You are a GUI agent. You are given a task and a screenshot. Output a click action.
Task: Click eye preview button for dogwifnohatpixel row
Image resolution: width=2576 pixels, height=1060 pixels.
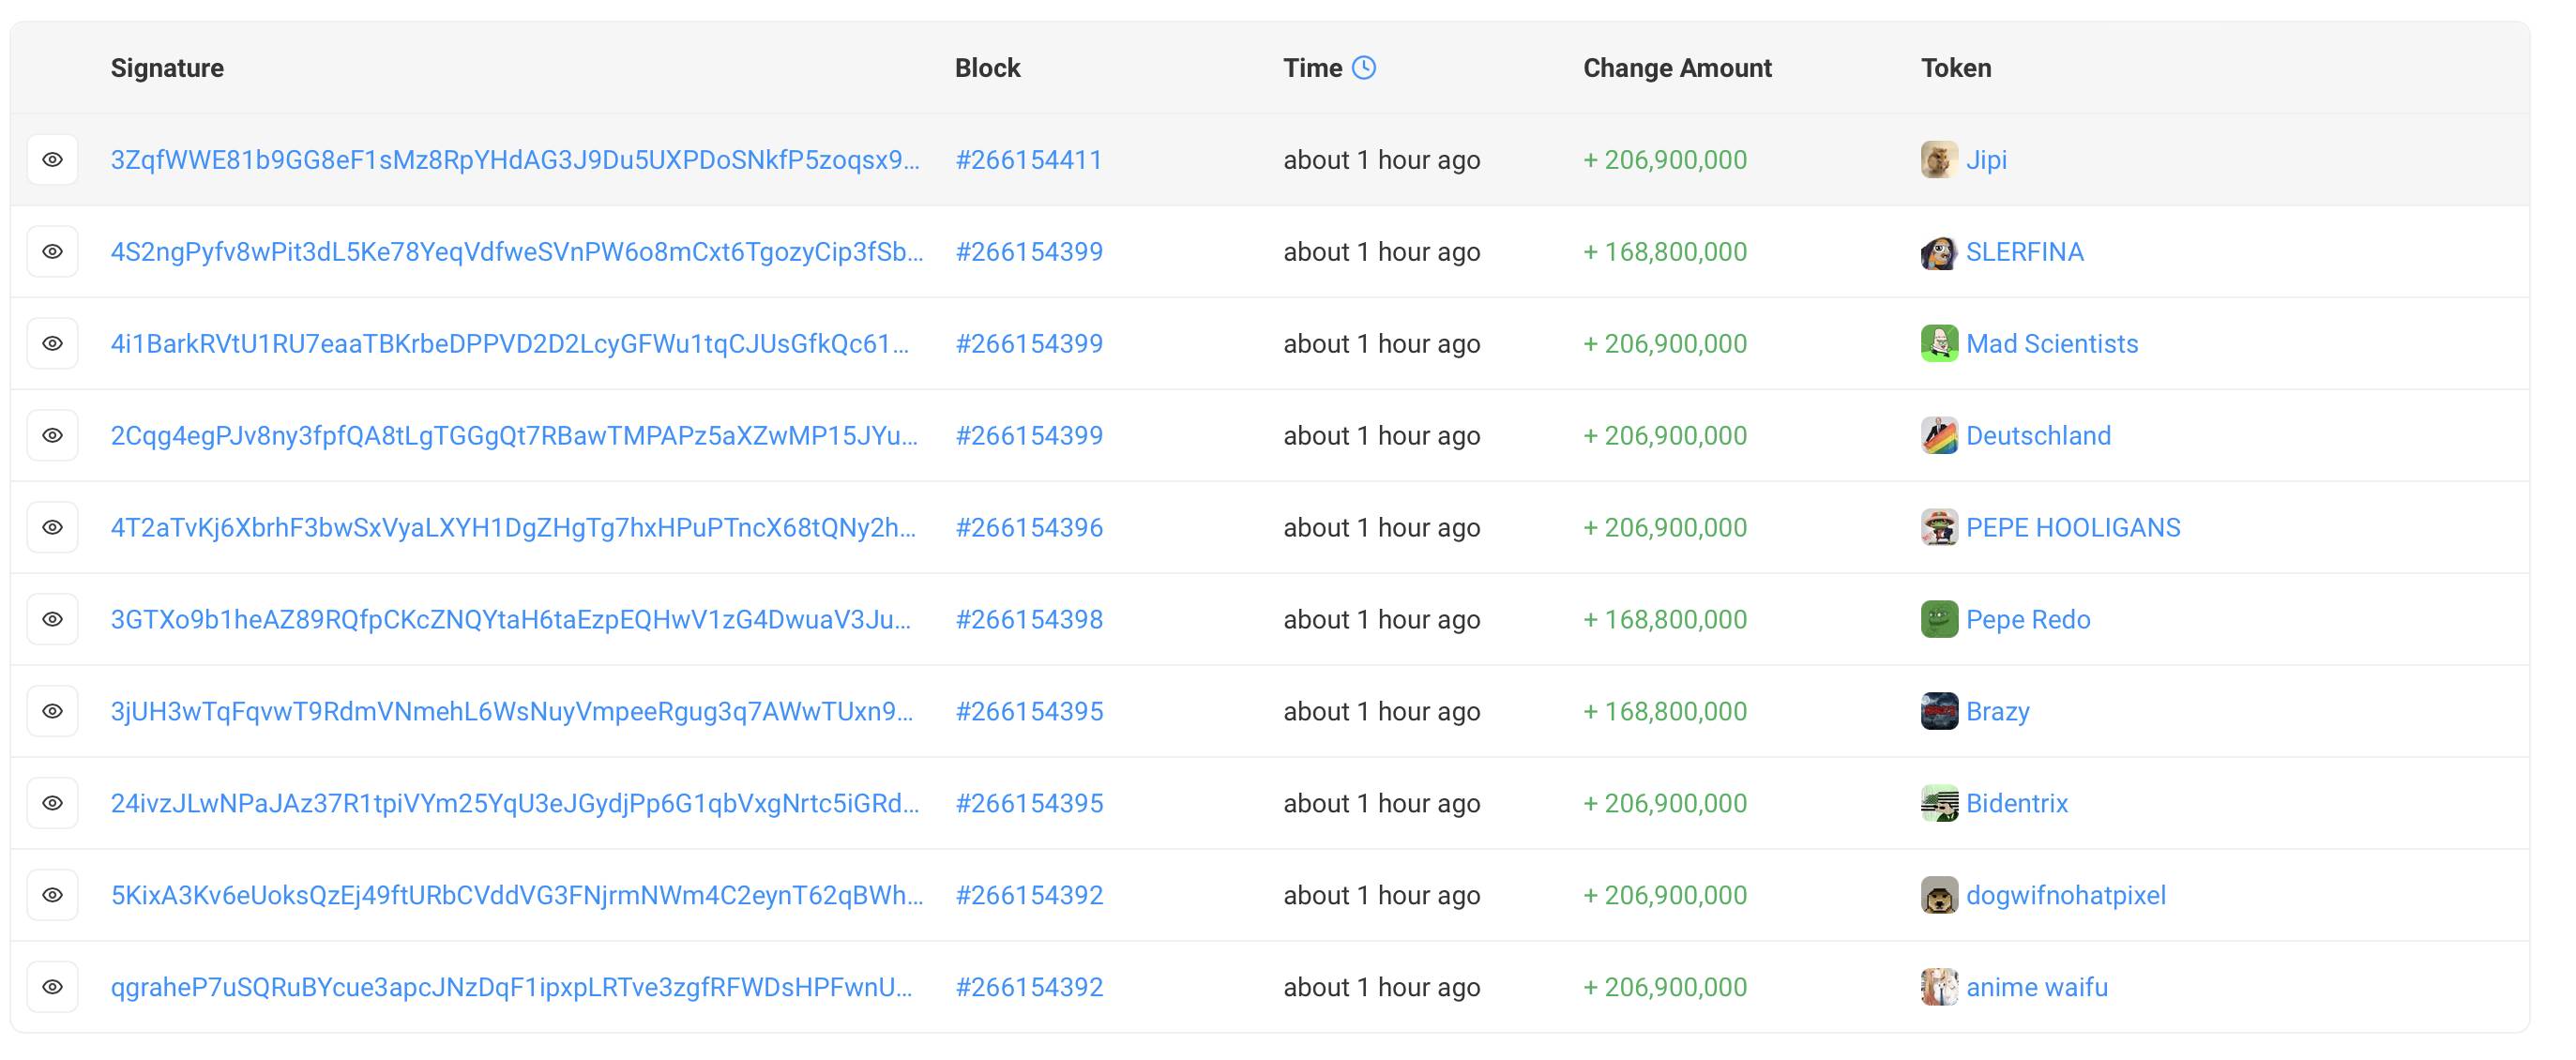[53, 896]
